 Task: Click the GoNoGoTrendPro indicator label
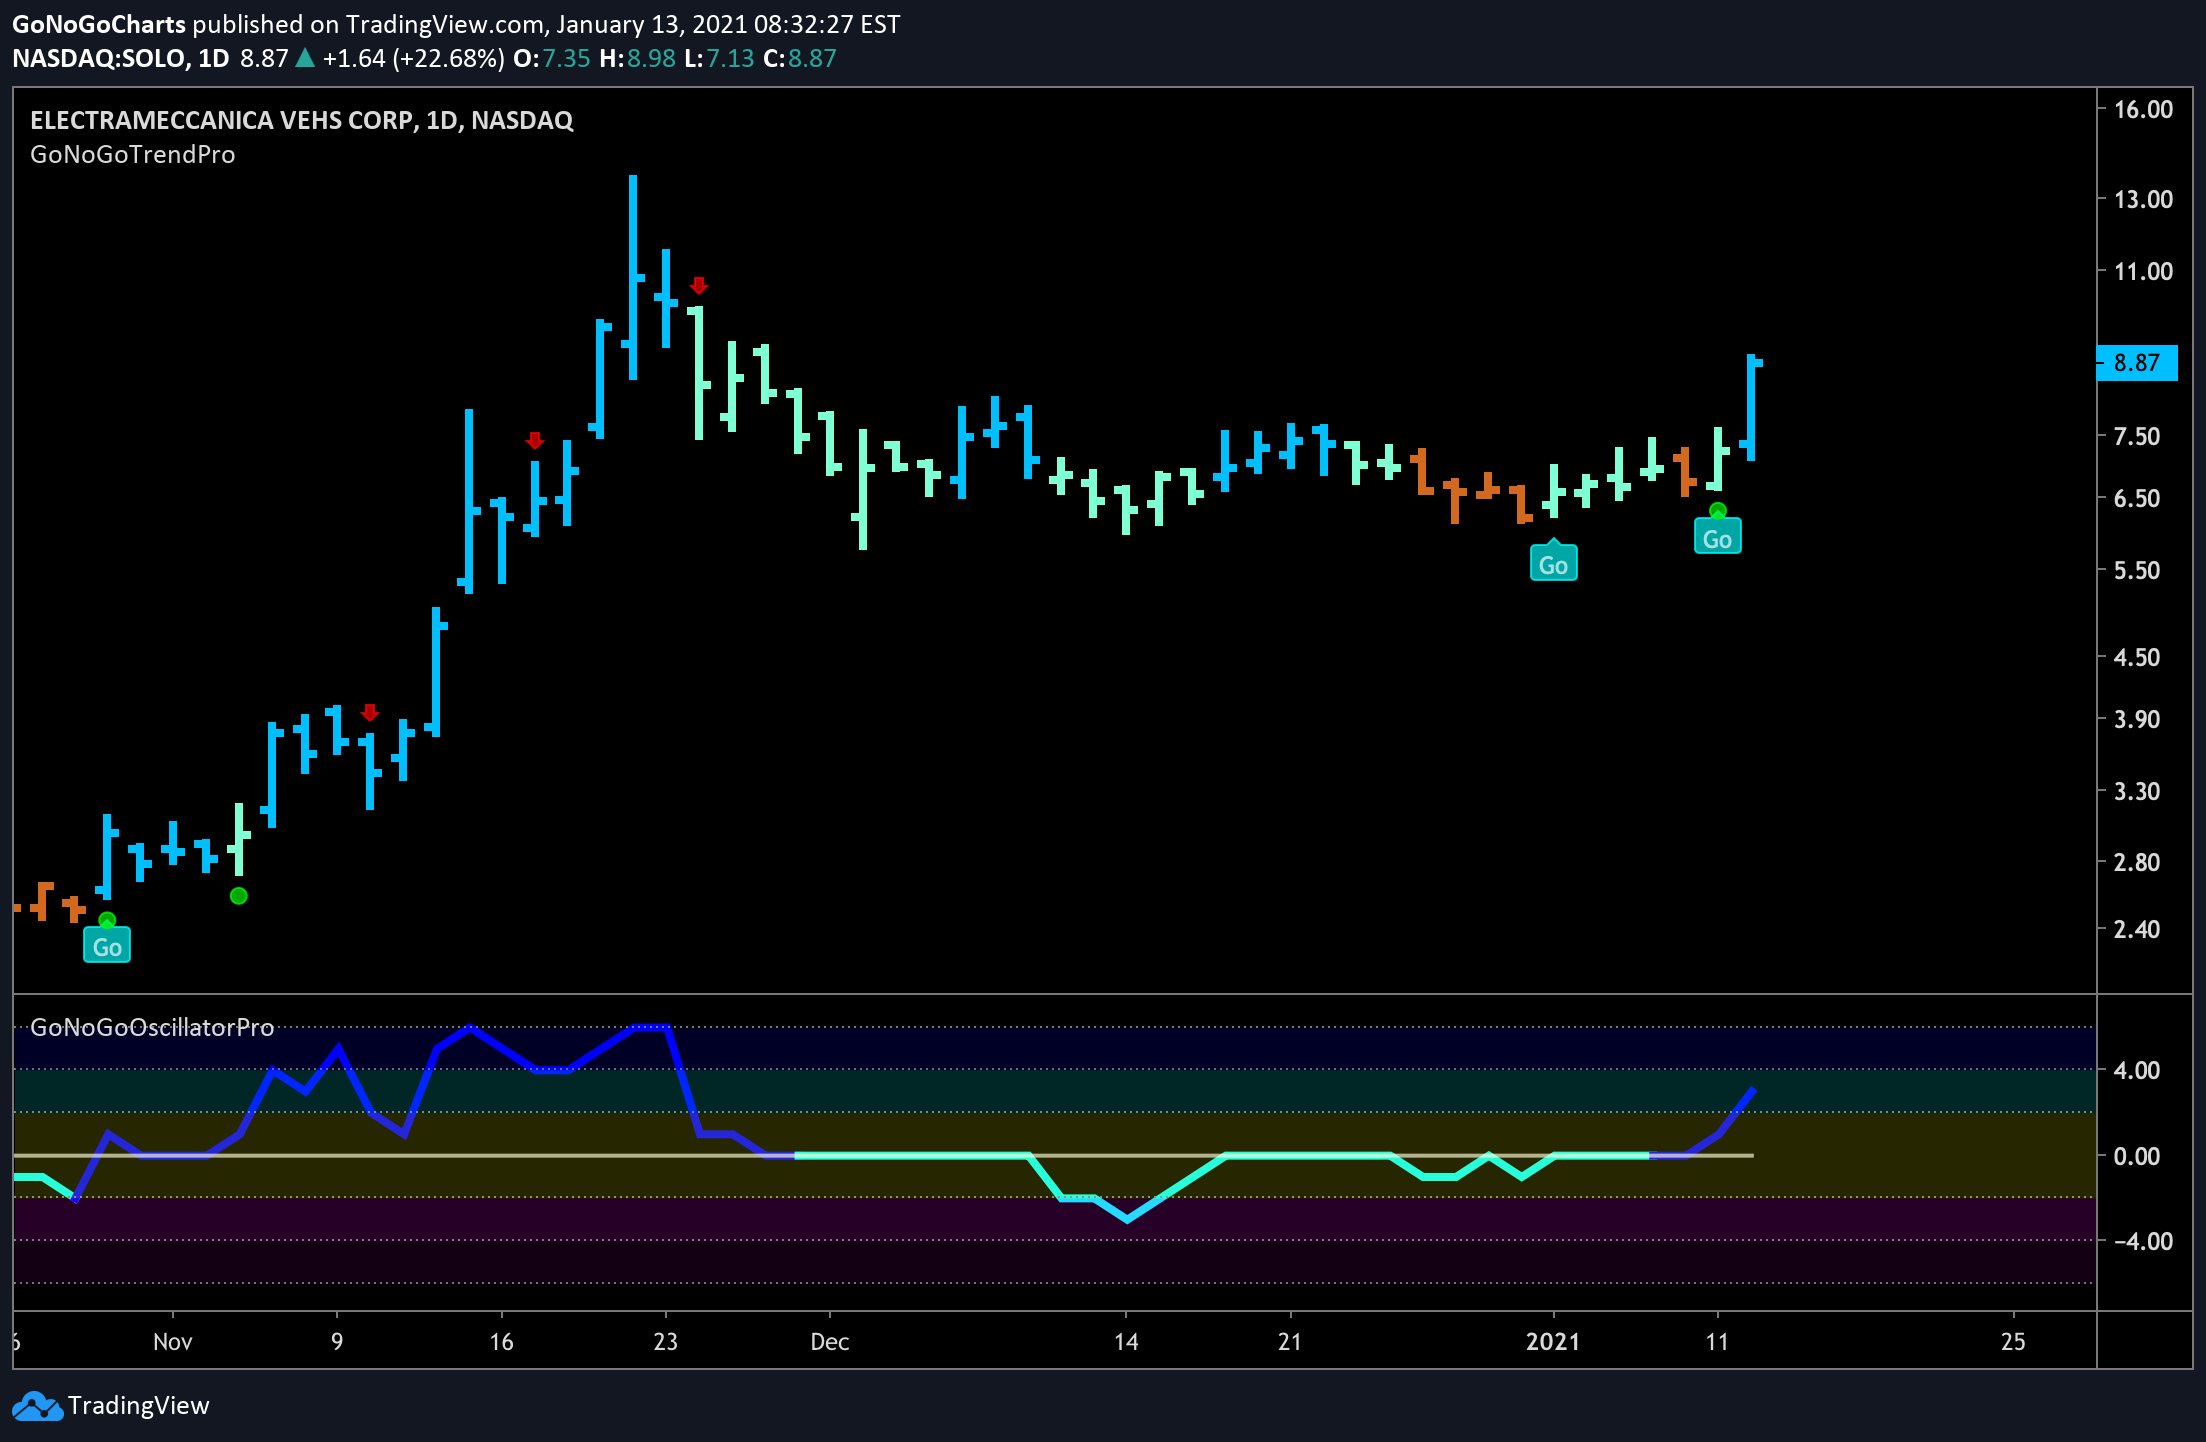tap(133, 154)
